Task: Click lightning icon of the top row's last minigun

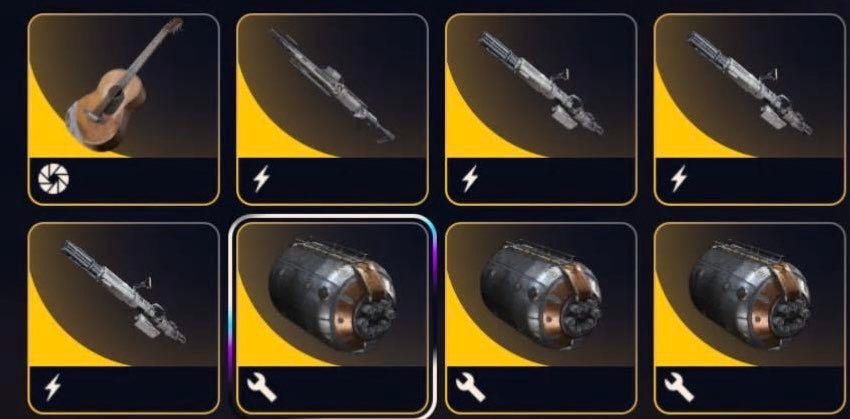Action: (x=679, y=178)
